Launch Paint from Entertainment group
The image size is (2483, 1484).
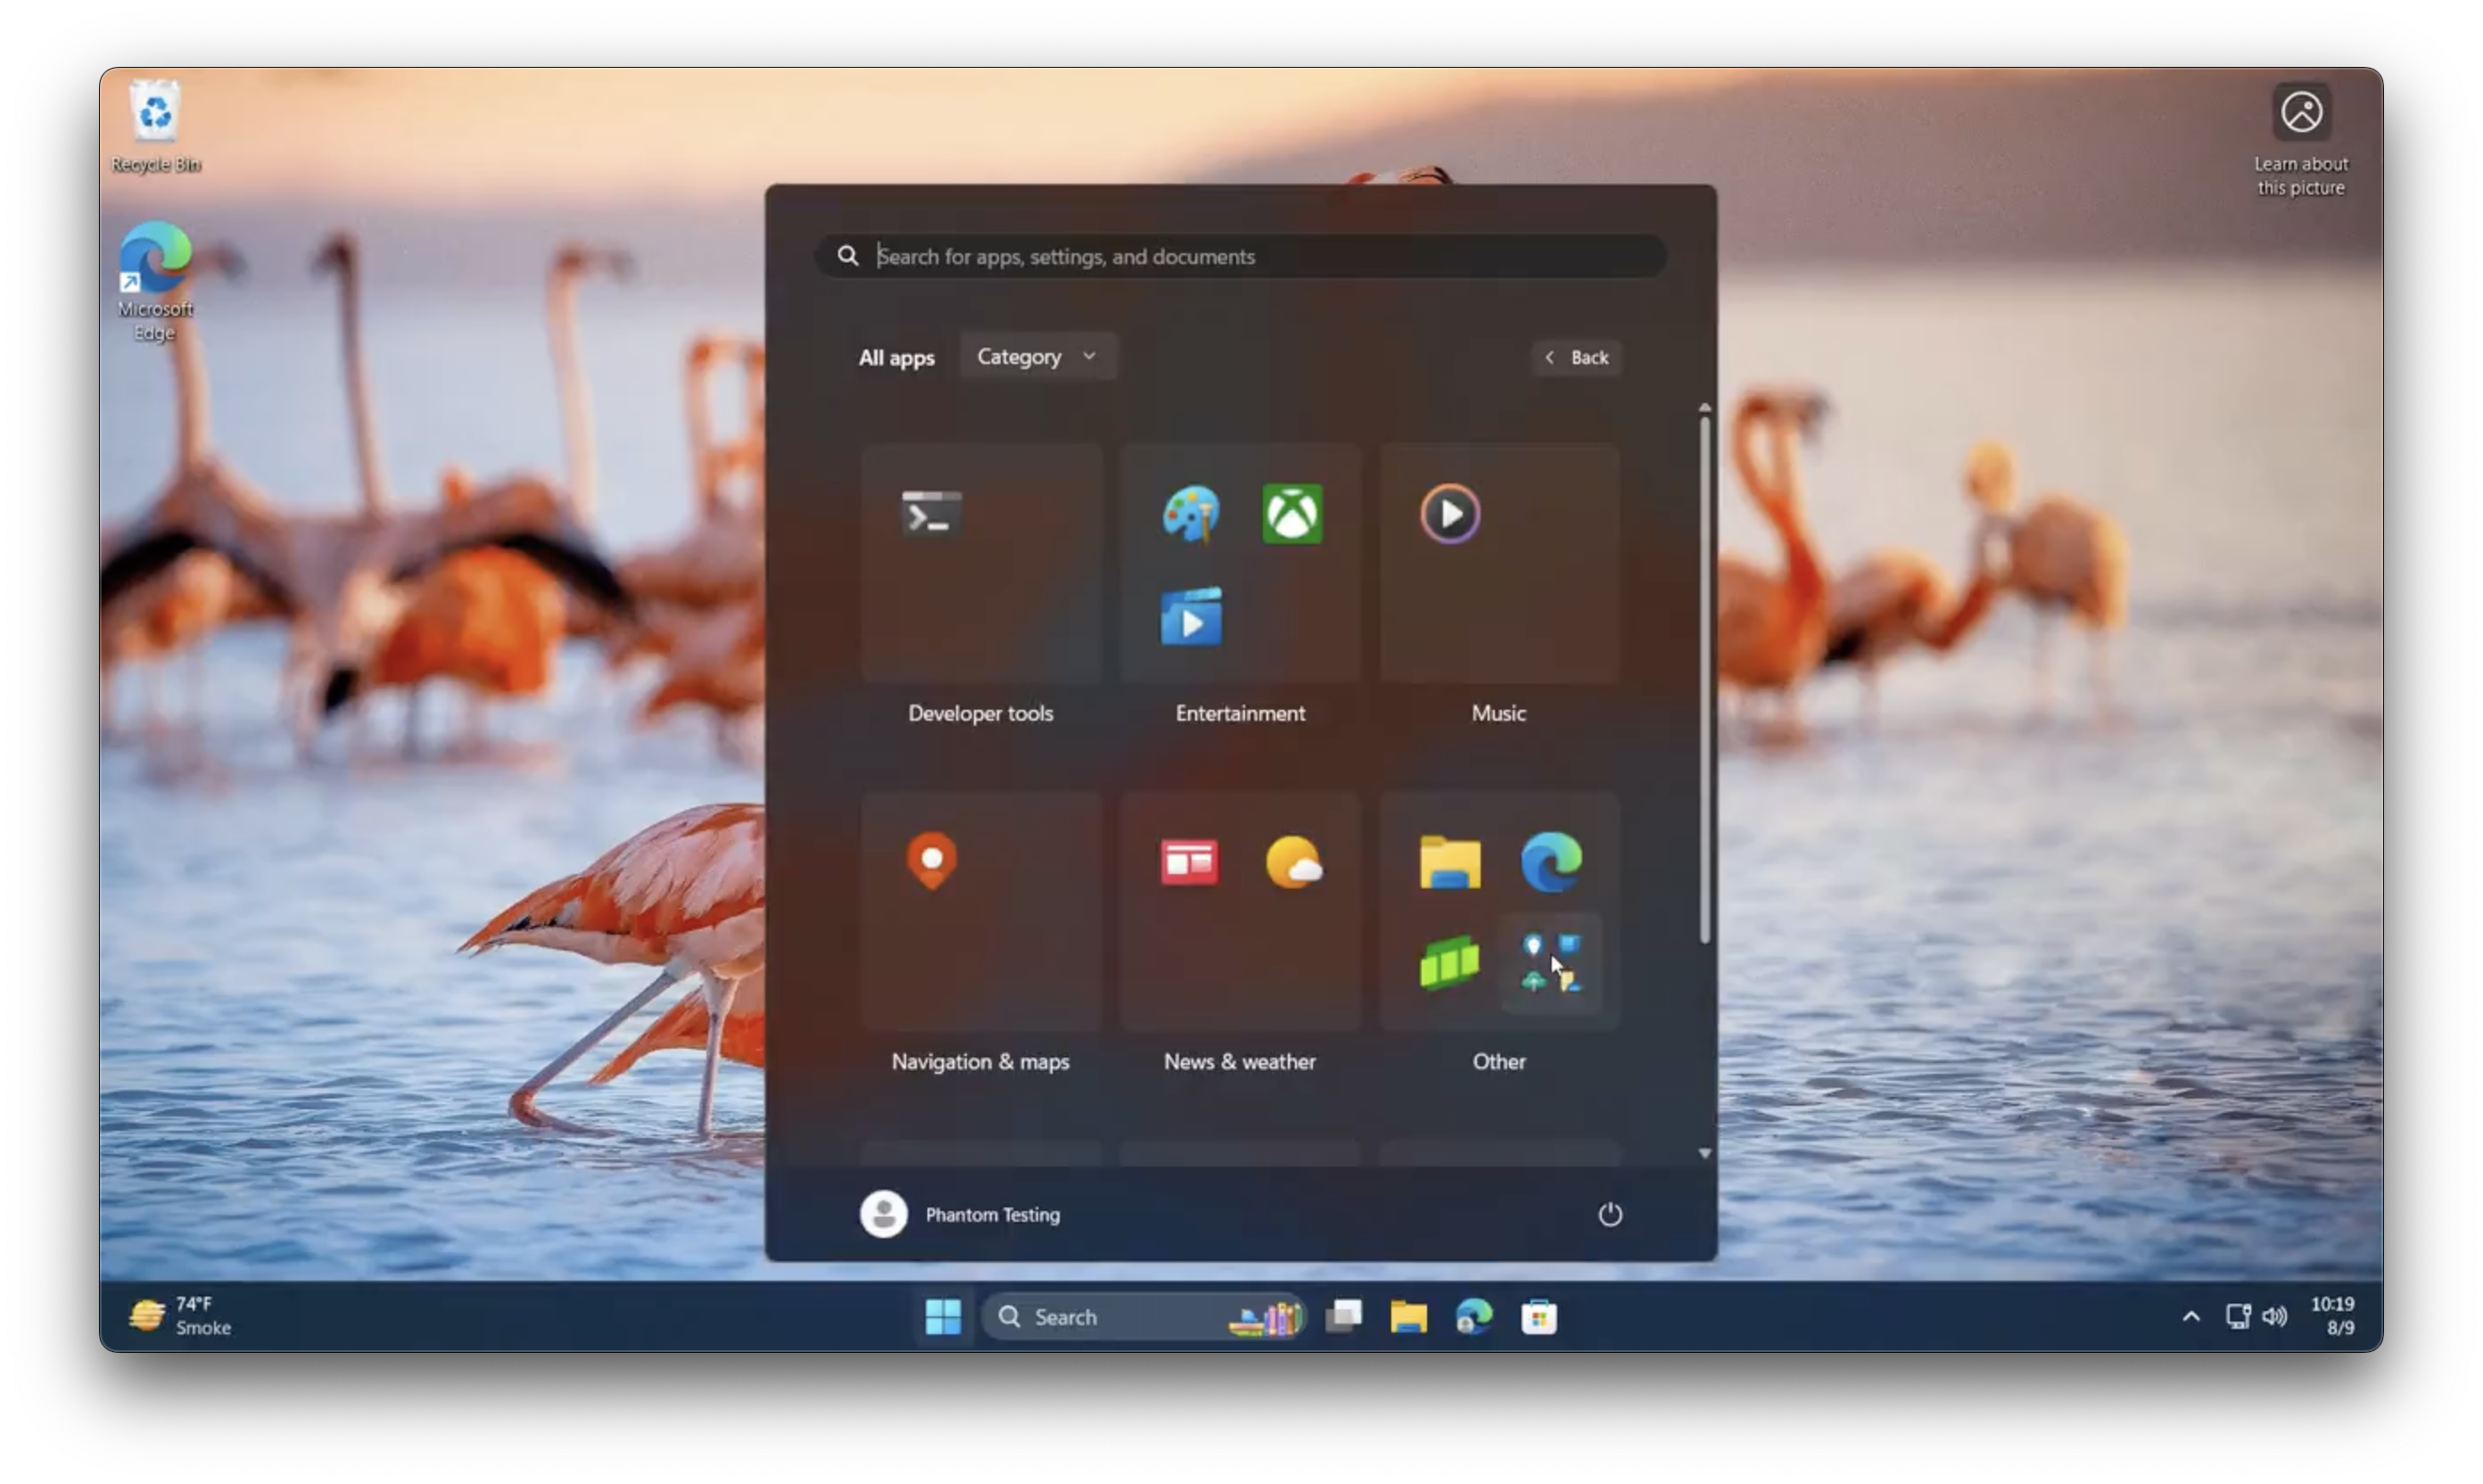[1190, 514]
